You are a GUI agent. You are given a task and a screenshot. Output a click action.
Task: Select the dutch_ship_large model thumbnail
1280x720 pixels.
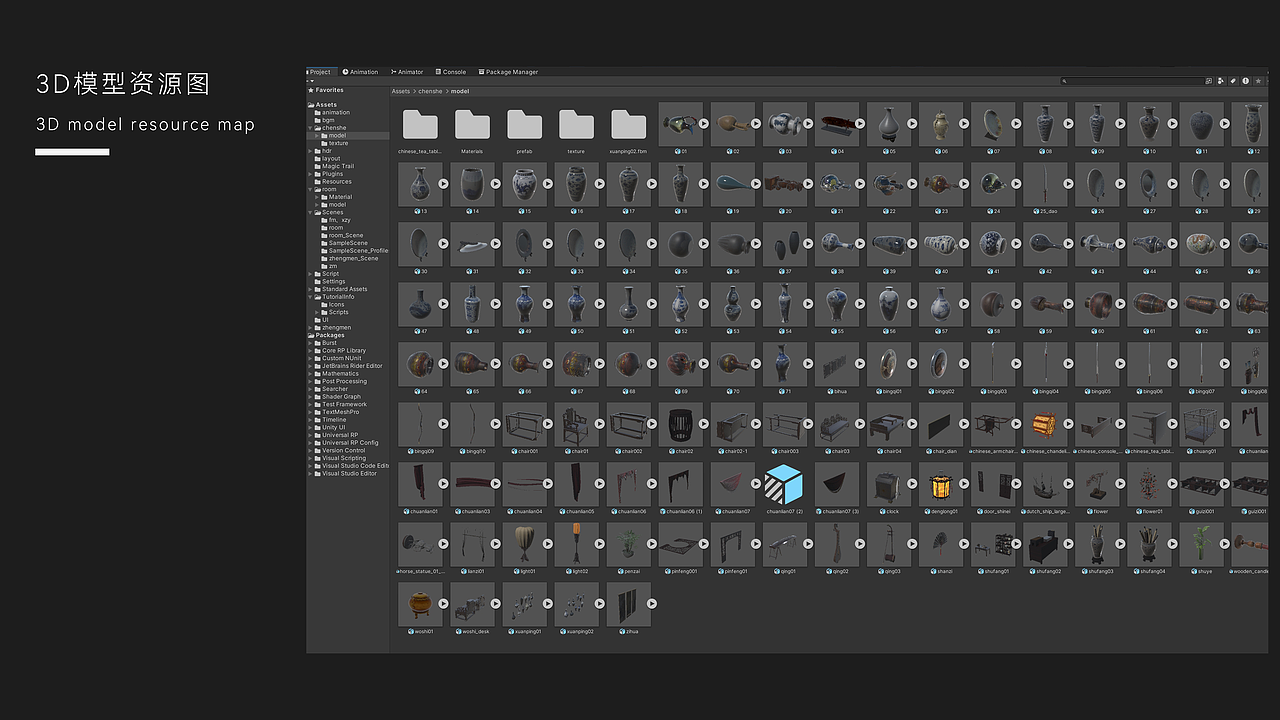click(1044, 485)
